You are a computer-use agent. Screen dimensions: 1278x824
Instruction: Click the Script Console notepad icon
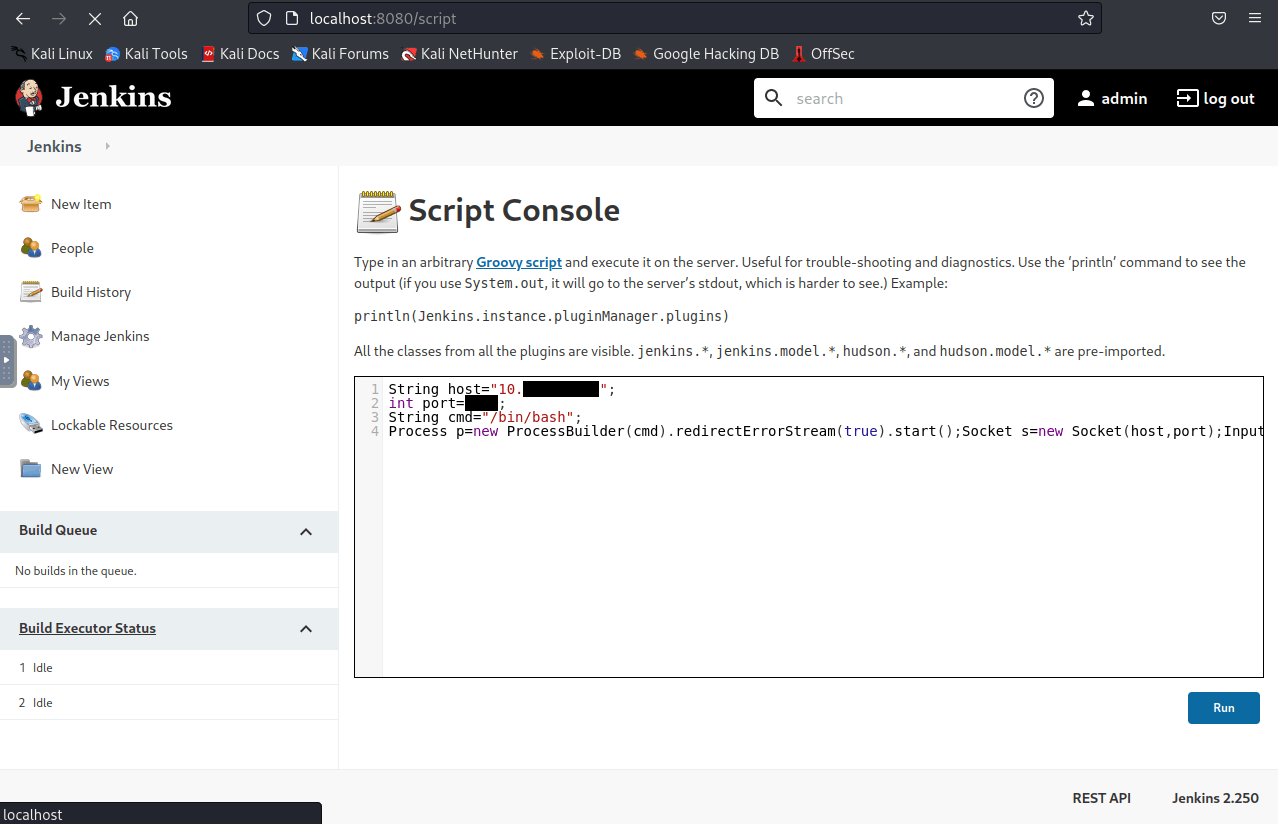pyautogui.click(x=378, y=211)
